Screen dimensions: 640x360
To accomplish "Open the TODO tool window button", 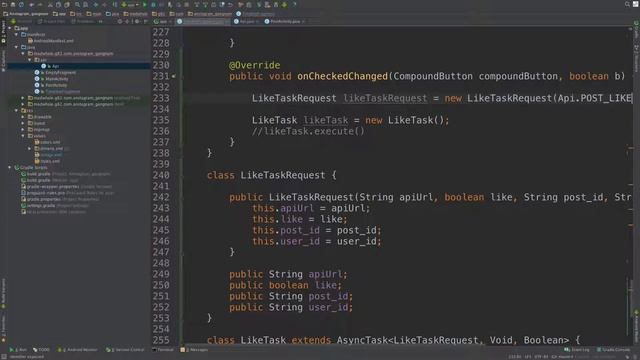I will (x=41, y=350).
